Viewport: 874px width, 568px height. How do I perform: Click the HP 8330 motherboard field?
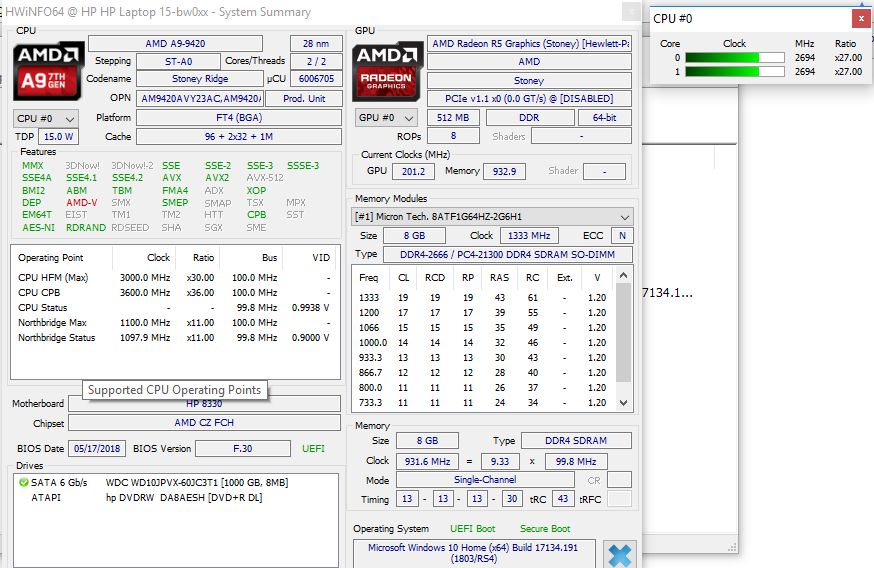tap(204, 404)
